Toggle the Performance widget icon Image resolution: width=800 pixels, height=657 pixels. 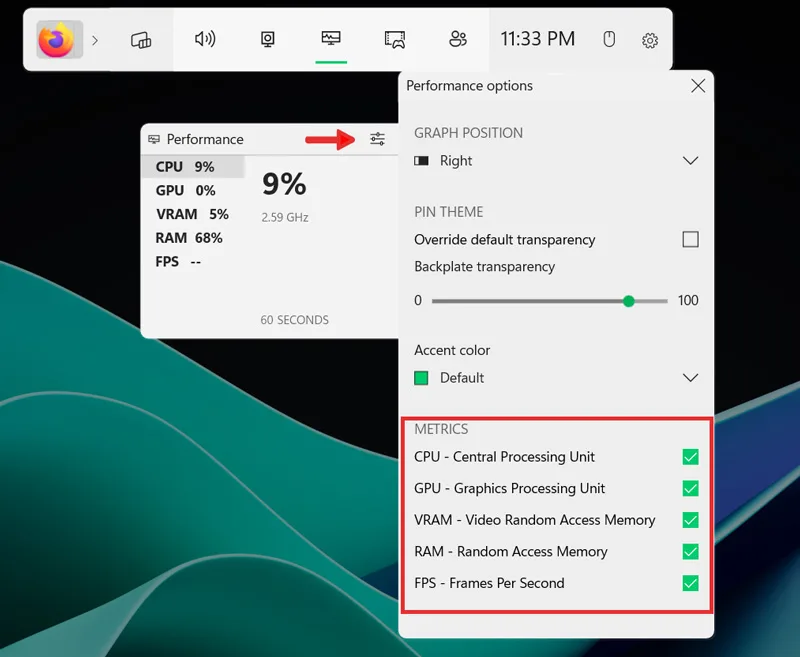(x=331, y=38)
